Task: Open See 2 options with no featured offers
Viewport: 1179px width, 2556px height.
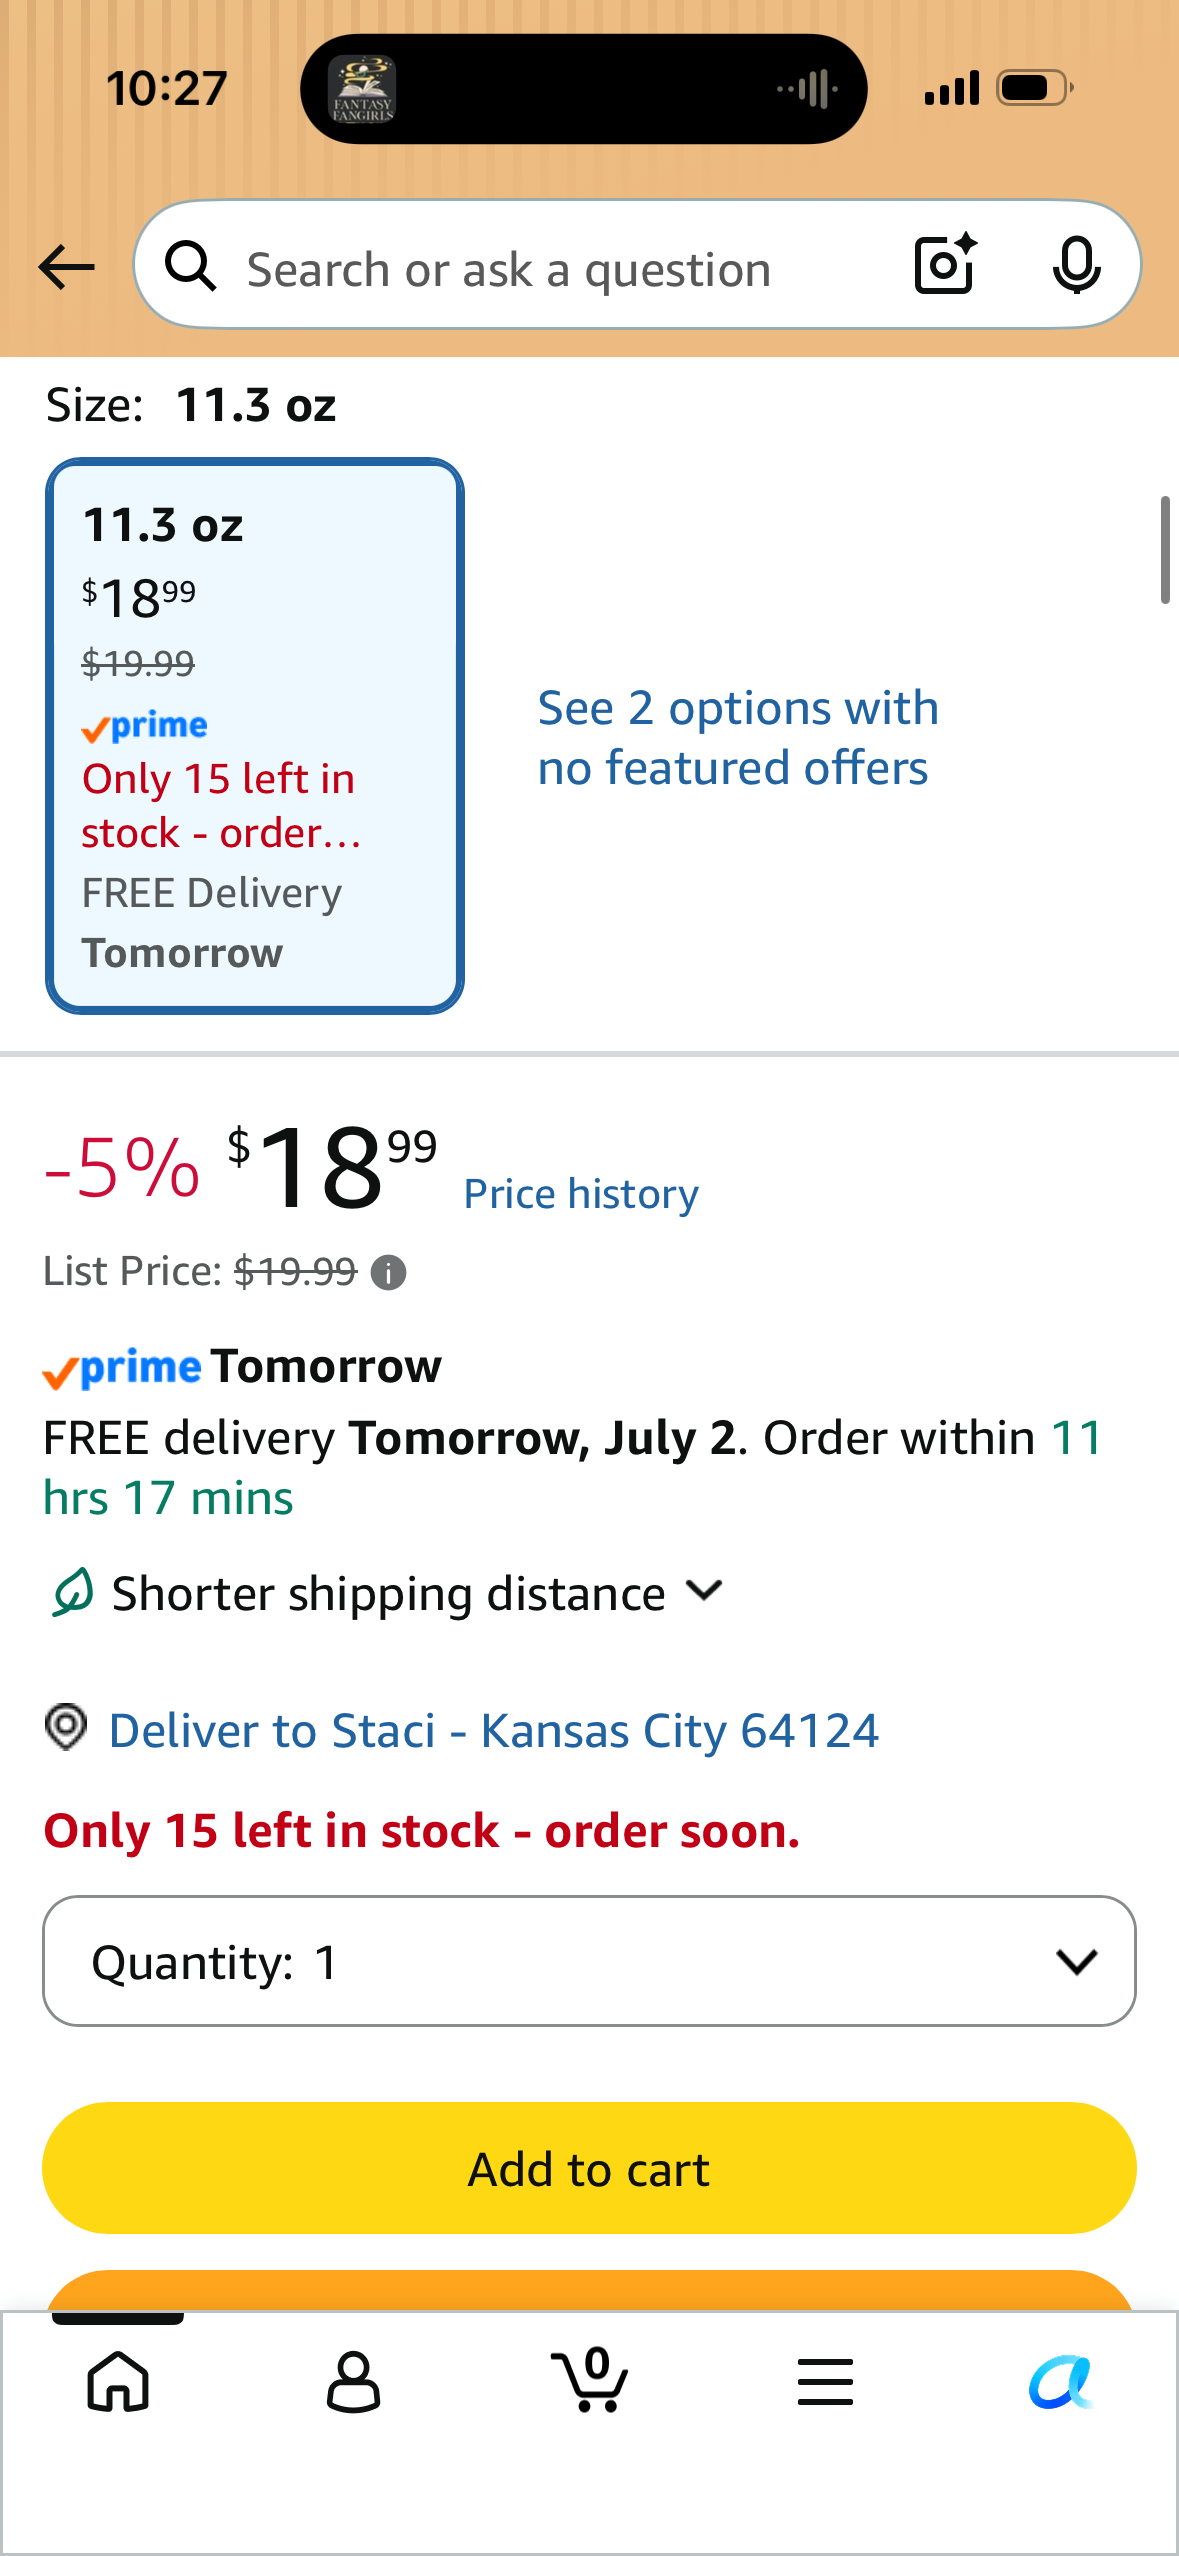Action: pyautogui.click(x=738, y=738)
